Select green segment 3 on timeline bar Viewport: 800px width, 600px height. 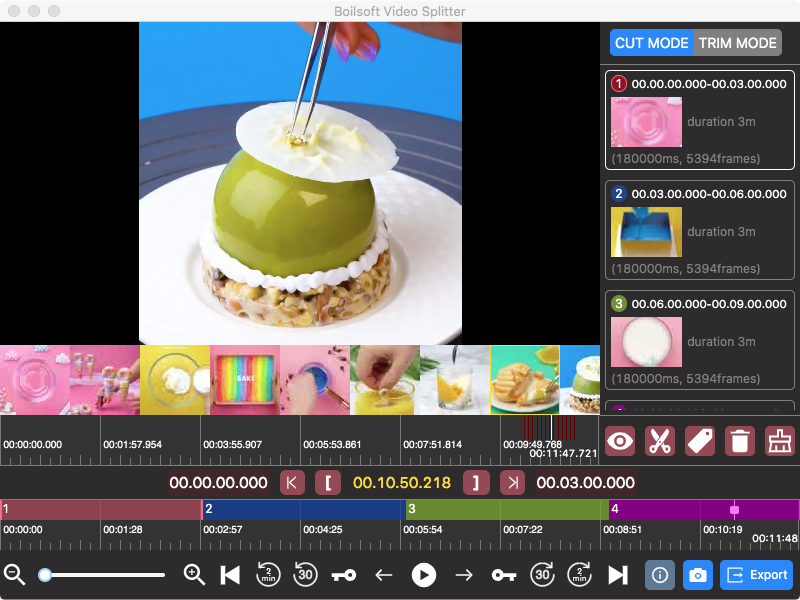coord(507,509)
